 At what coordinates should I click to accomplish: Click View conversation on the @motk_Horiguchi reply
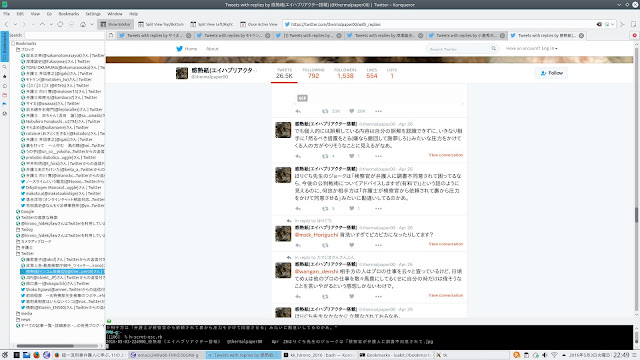pos(446,244)
